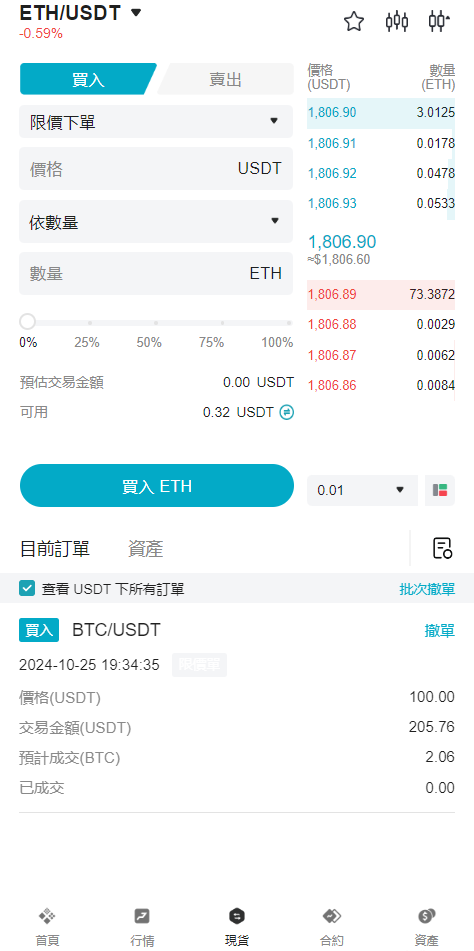Viewport: 474px width, 951px height.
Task: Click the 買入 ETH button
Action: point(156,486)
